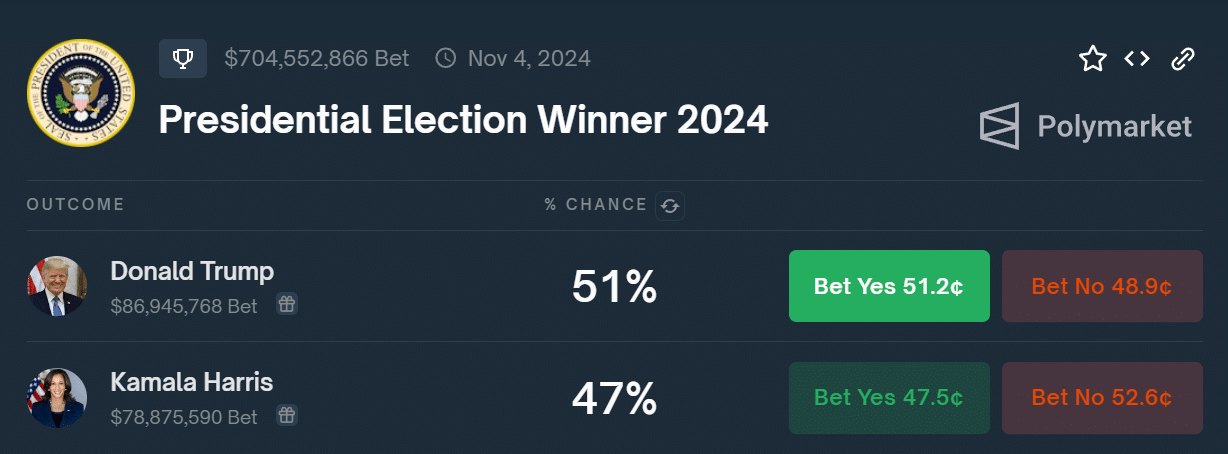Click the Donald Trump outcome name
The width and height of the screenshot is (1228, 454).
pos(192,271)
